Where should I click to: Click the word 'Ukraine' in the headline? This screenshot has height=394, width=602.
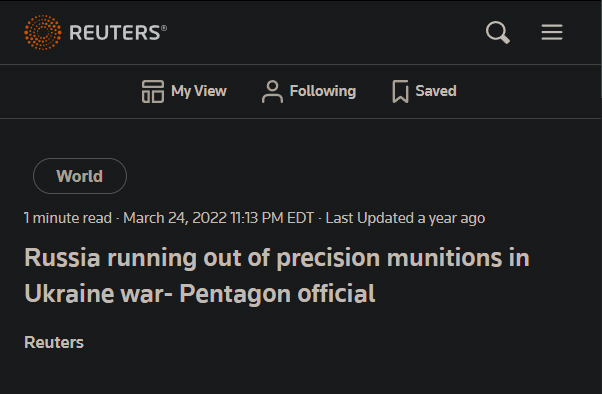[69, 294]
